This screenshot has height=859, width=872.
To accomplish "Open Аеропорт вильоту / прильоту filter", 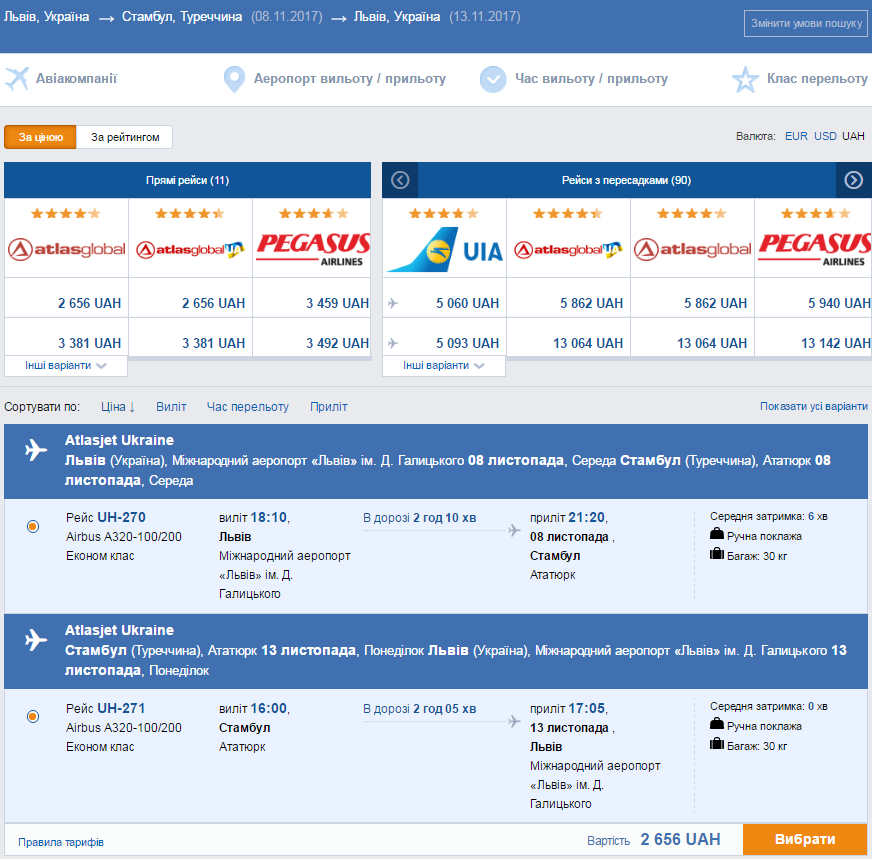I will [350, 78].
